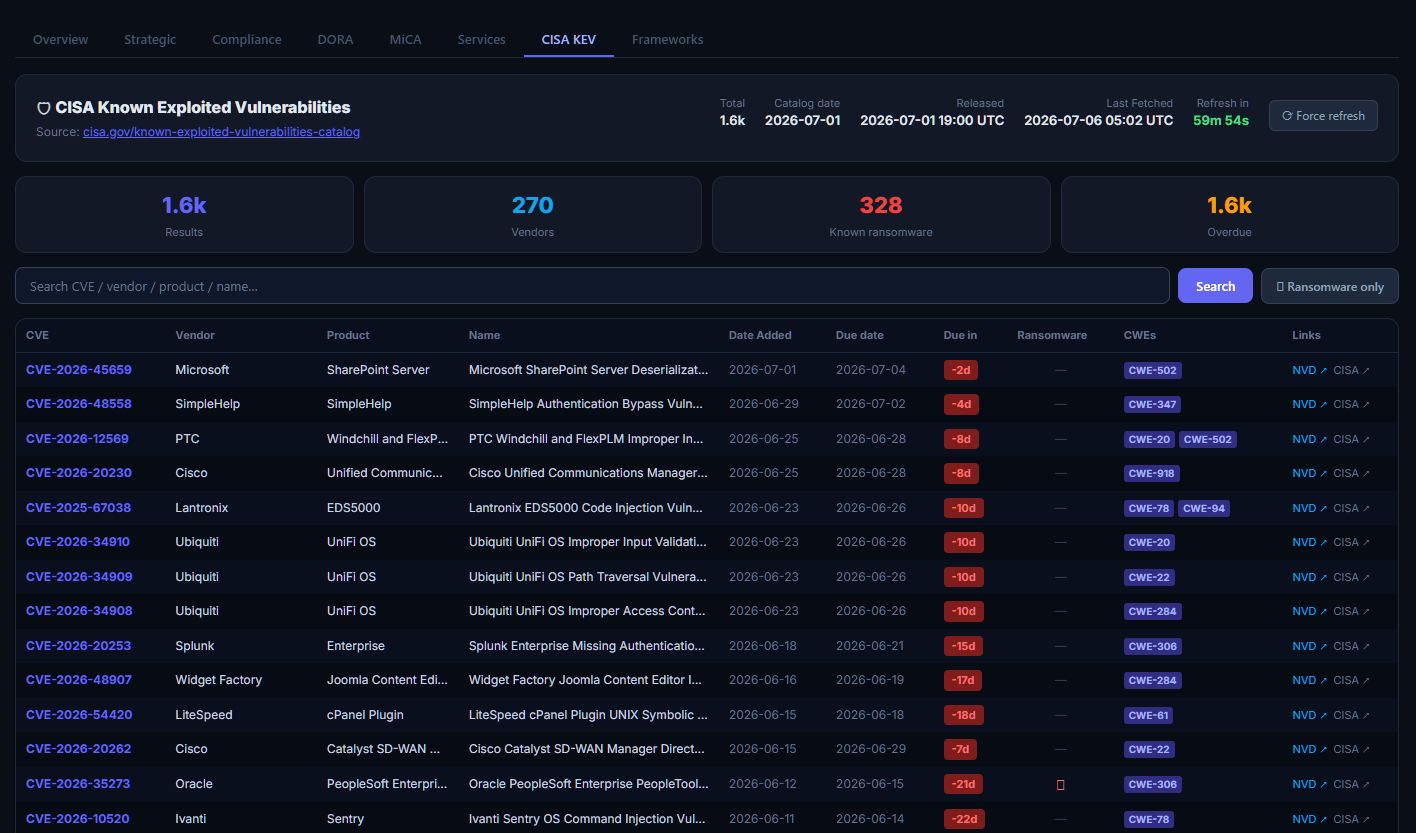Viewport: 1416px width, 833px height.
Task: Open CVE-2026-48907 entry
Action: [x=79, y=680]
